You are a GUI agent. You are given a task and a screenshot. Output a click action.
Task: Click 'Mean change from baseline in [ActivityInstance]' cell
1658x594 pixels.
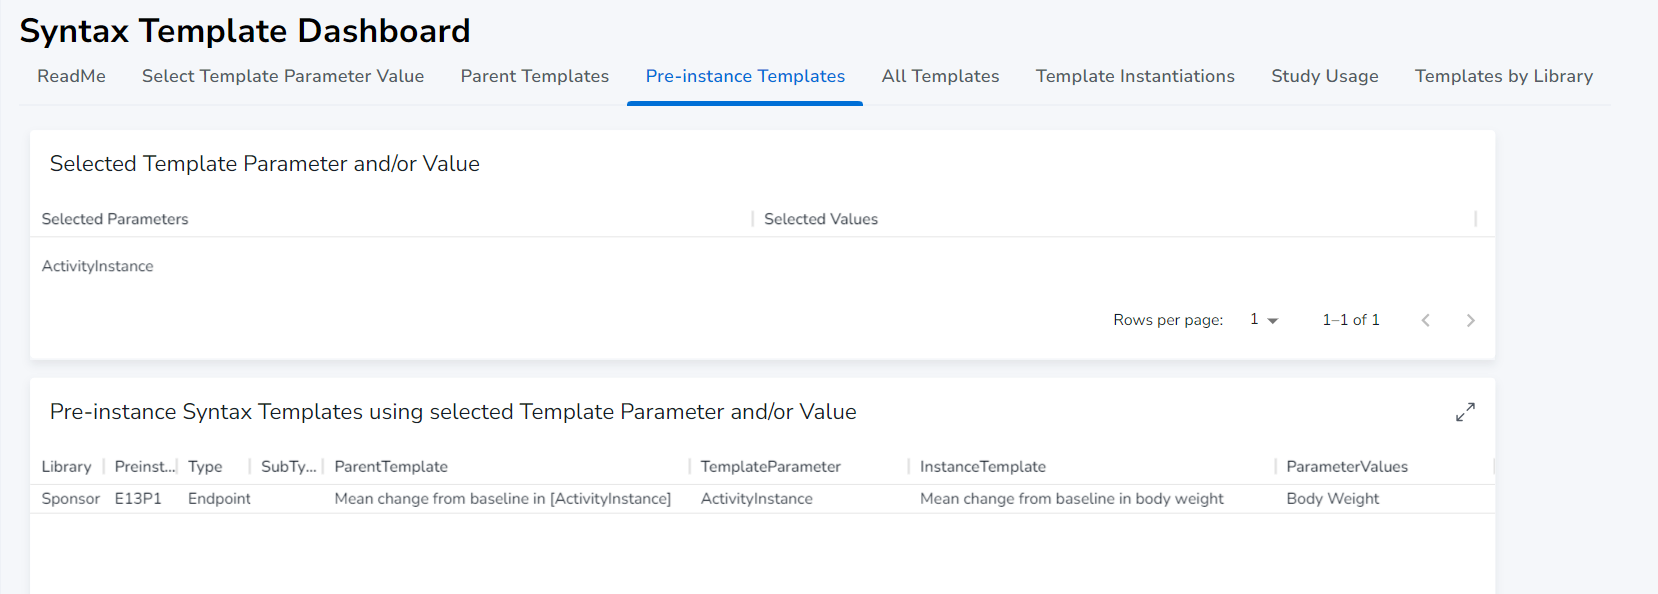[503, 499]
